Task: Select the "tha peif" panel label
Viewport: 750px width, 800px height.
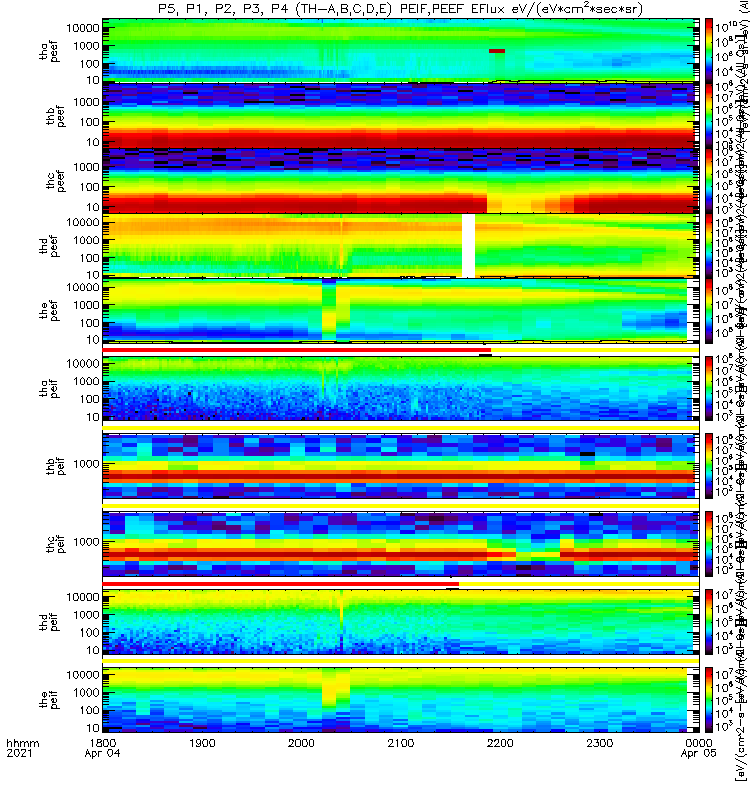Action: [x=49, y=388]
